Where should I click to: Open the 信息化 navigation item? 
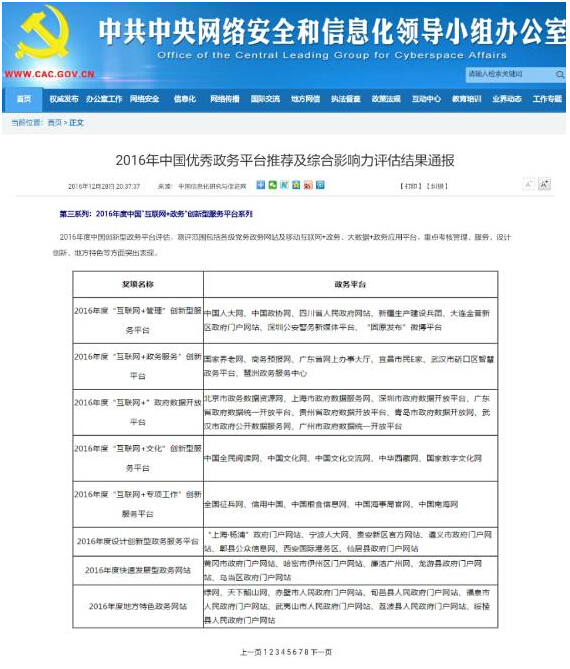185,99
